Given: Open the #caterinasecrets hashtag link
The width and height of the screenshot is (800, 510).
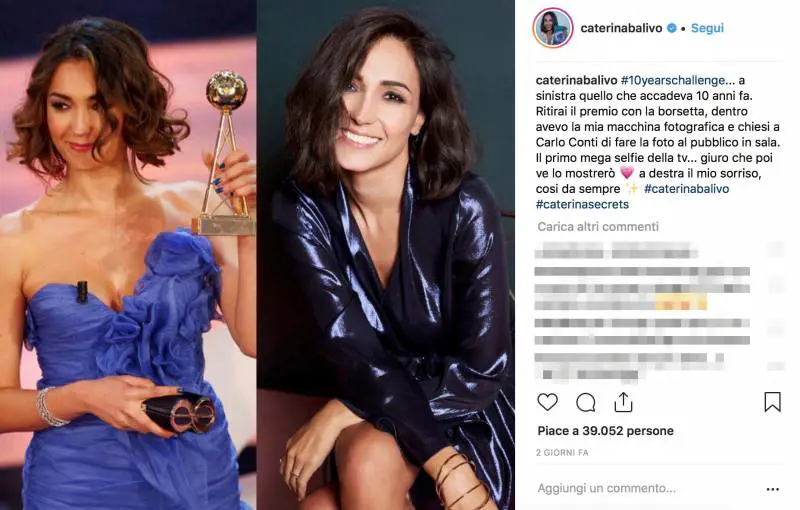Looking at the screenshot, I should 582,205.
